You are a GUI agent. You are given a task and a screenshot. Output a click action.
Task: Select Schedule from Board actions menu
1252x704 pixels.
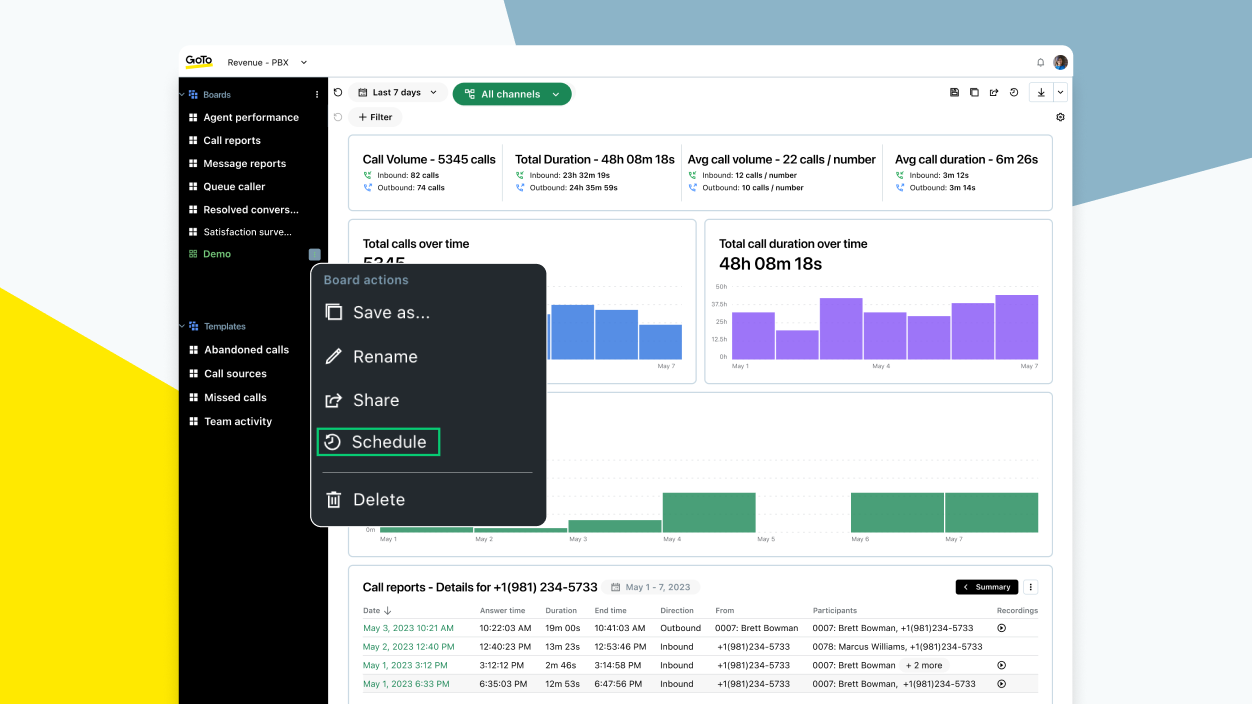coord(378,441)
